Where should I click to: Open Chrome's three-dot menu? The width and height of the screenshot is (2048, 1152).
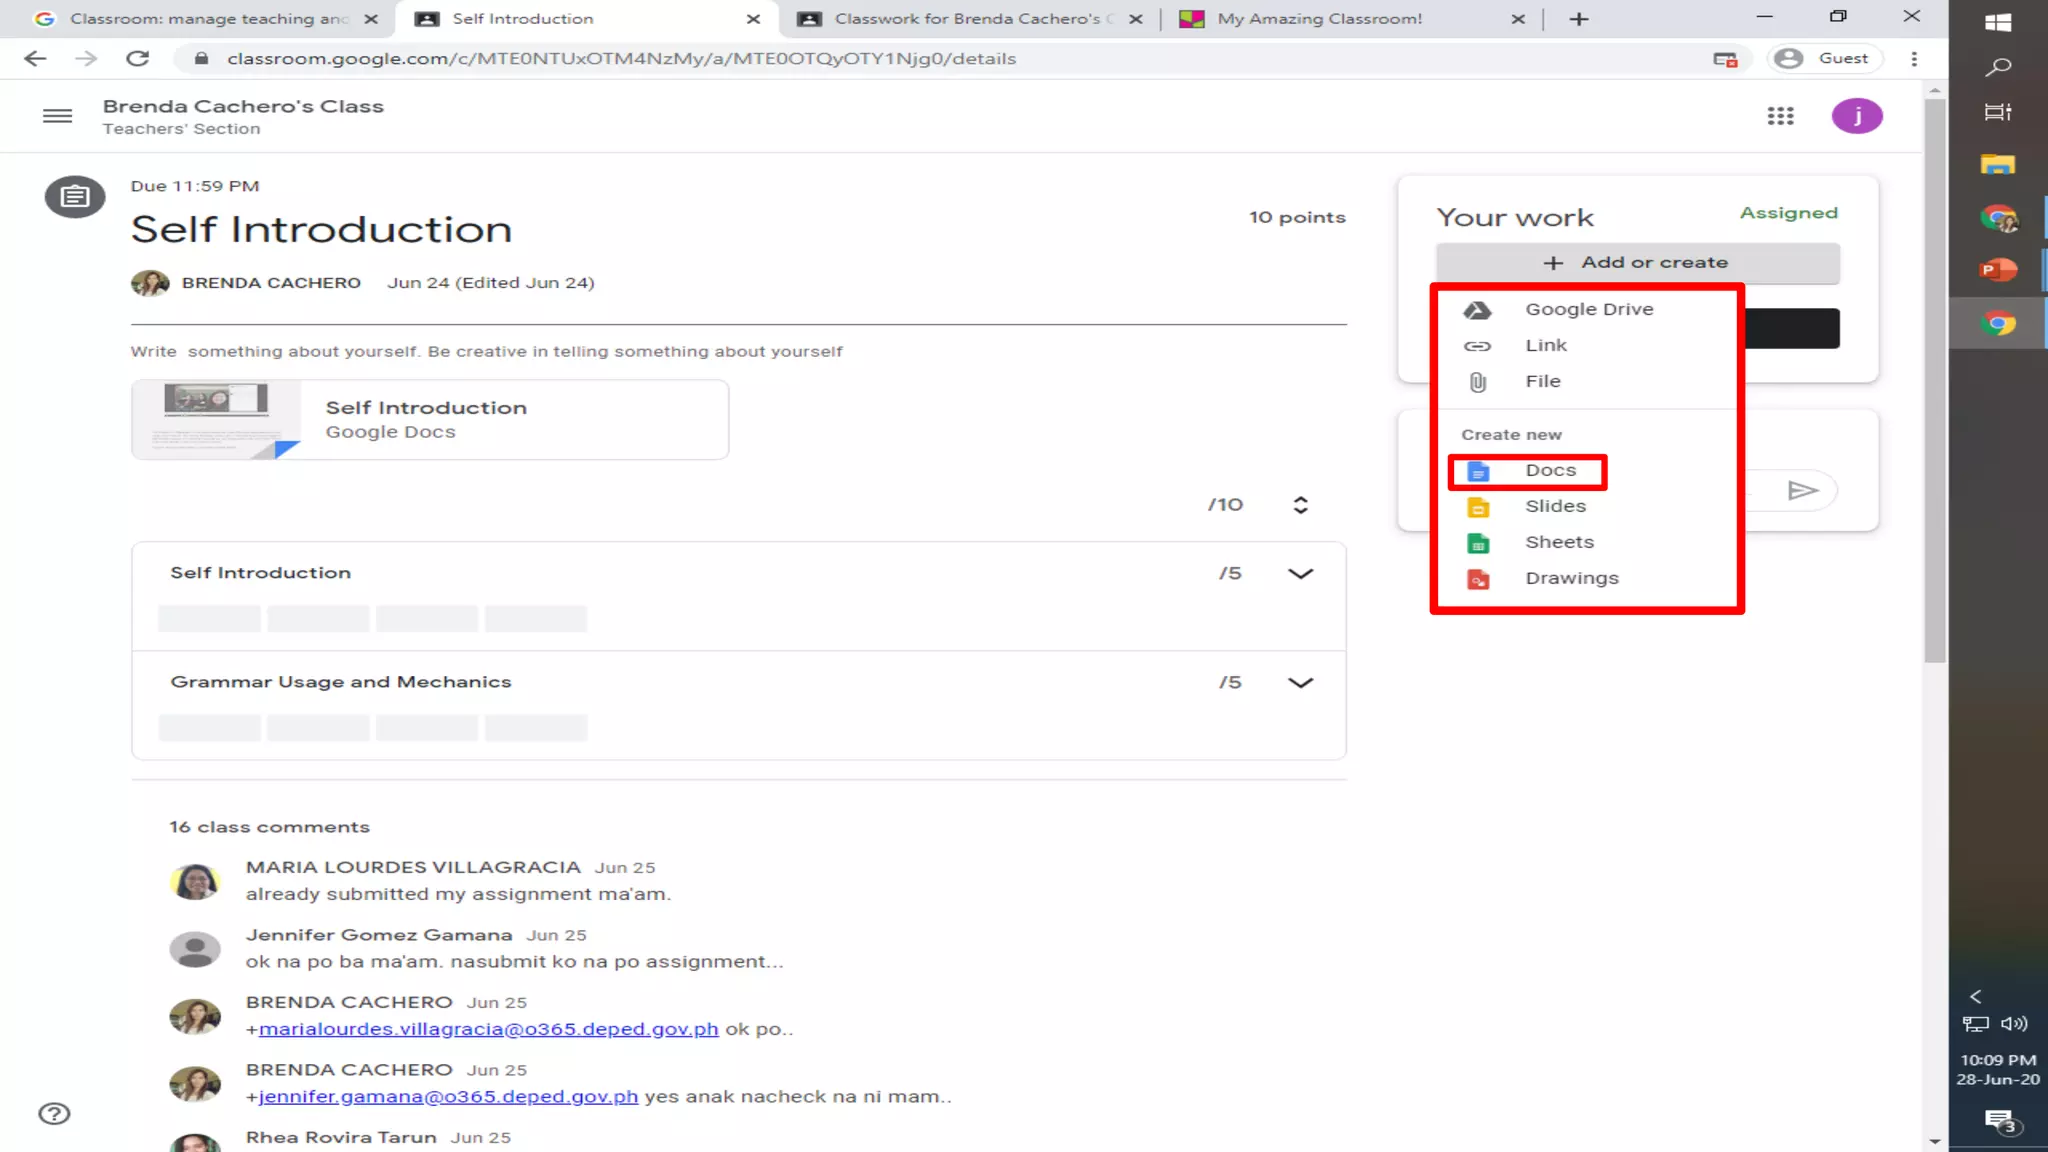1914,58
